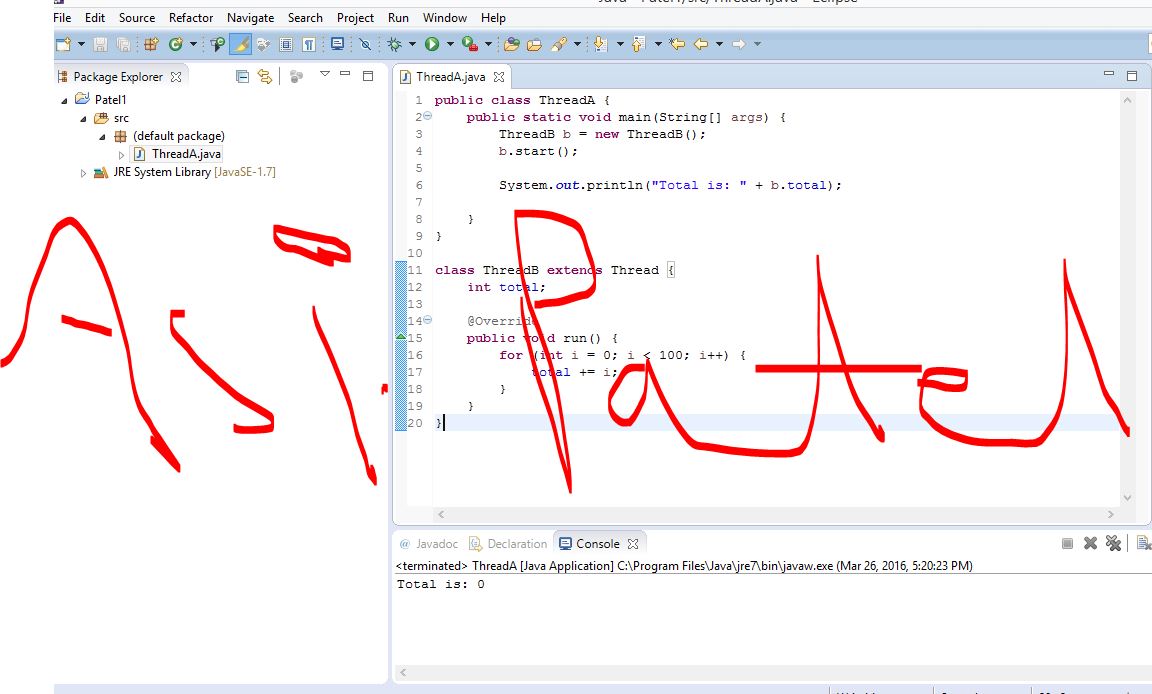Click editor vertical scrollbar down arrow

click(x=1127, y=498)
